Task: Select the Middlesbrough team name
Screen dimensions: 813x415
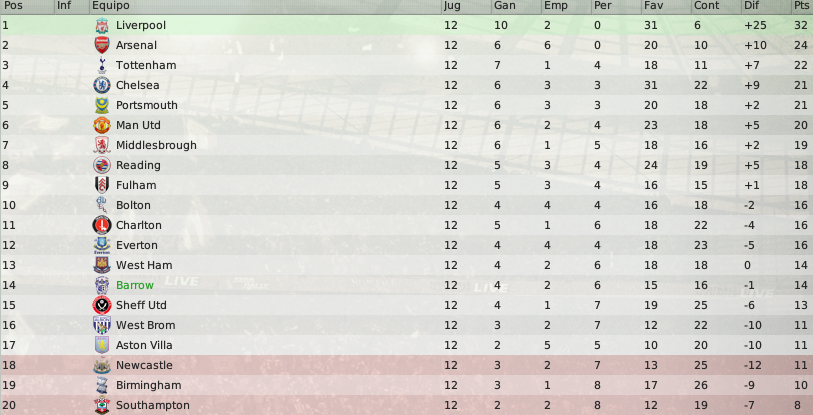Action: pyautogui.click(x=156, y=145)
